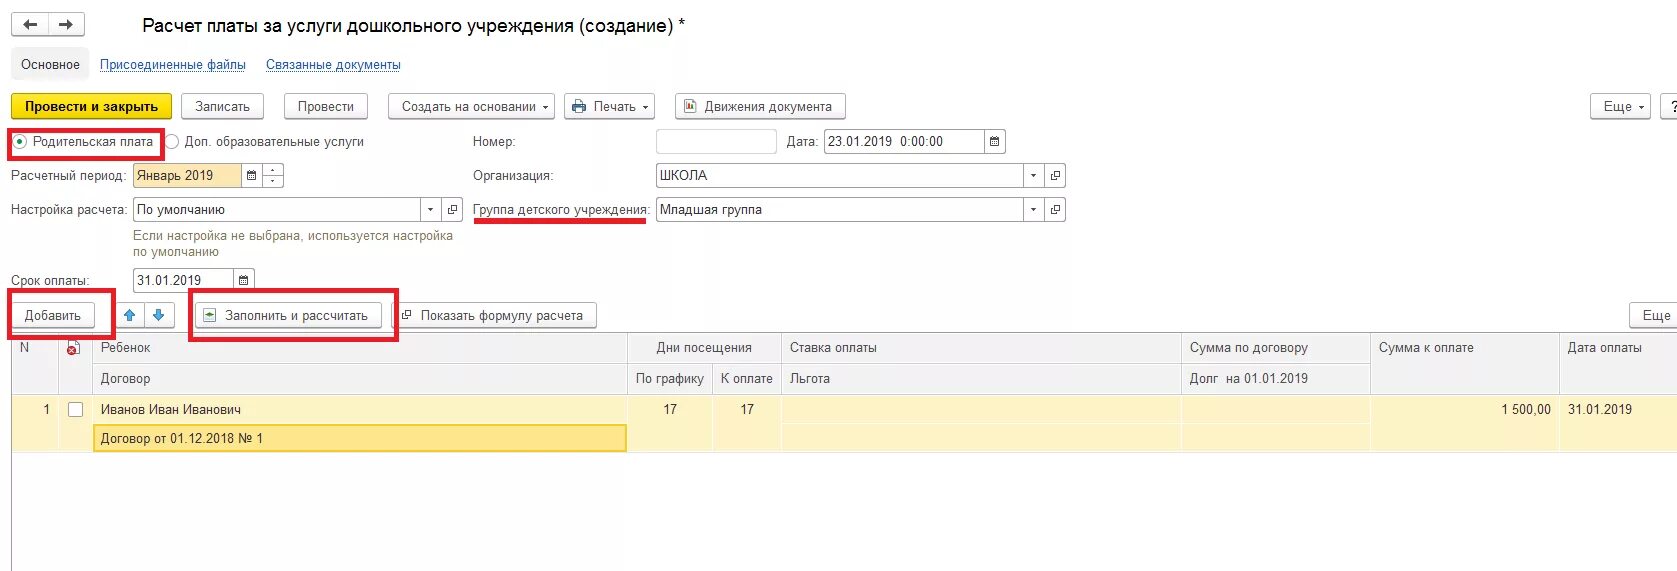The width and height of the screenshot is (1677, 571).
Task: Open Создать на основании dropdown
Action: tap(471, 107)
